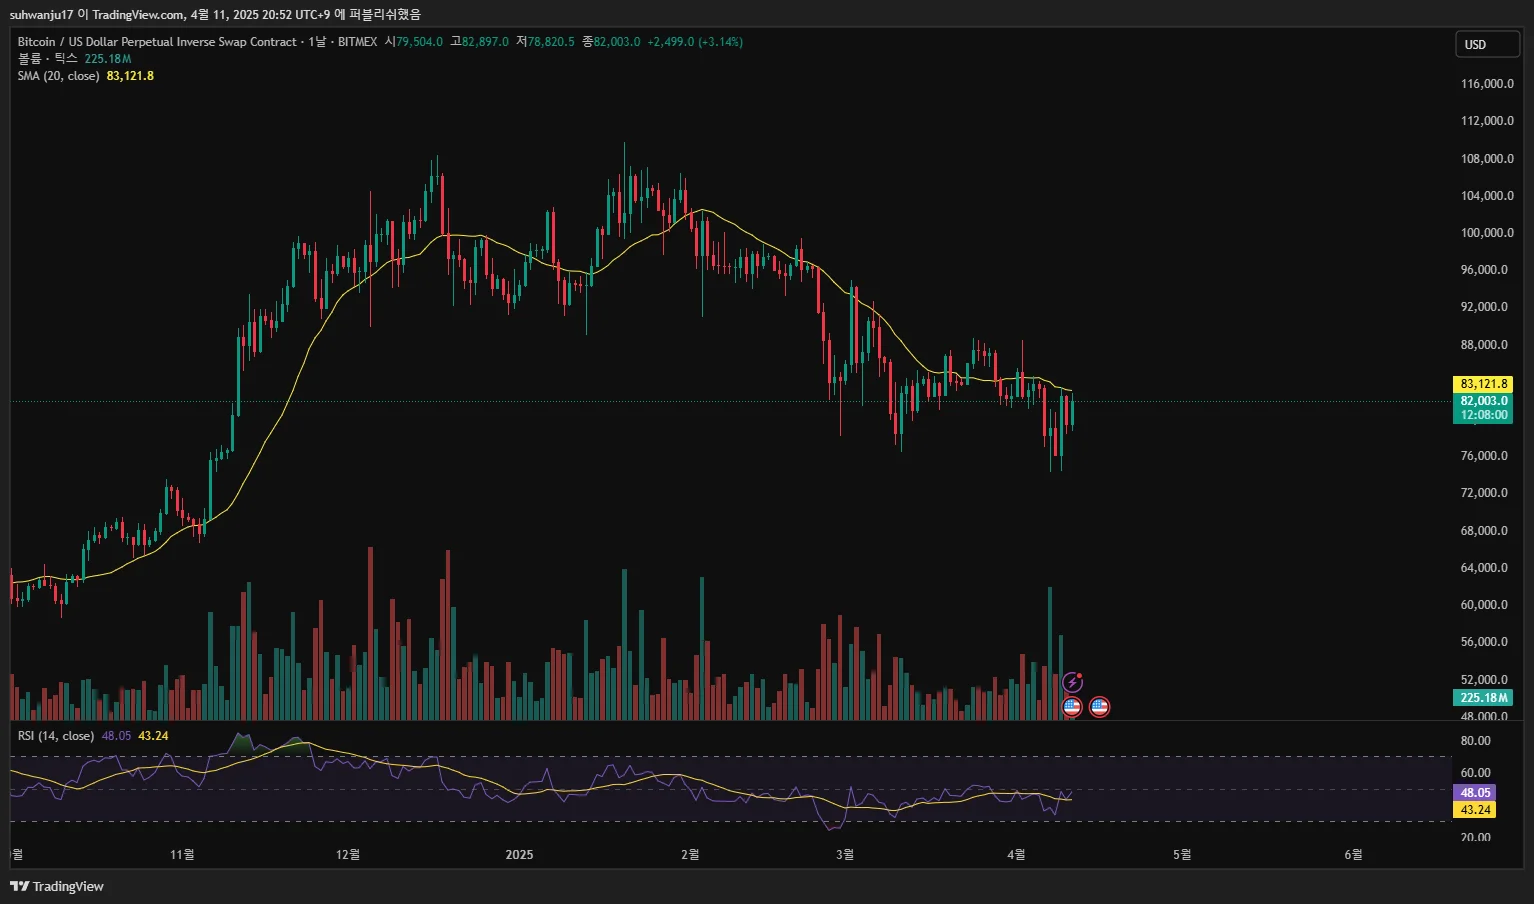Click the purple lightning event icon
1534x904 pixels.
point(1072,682)
